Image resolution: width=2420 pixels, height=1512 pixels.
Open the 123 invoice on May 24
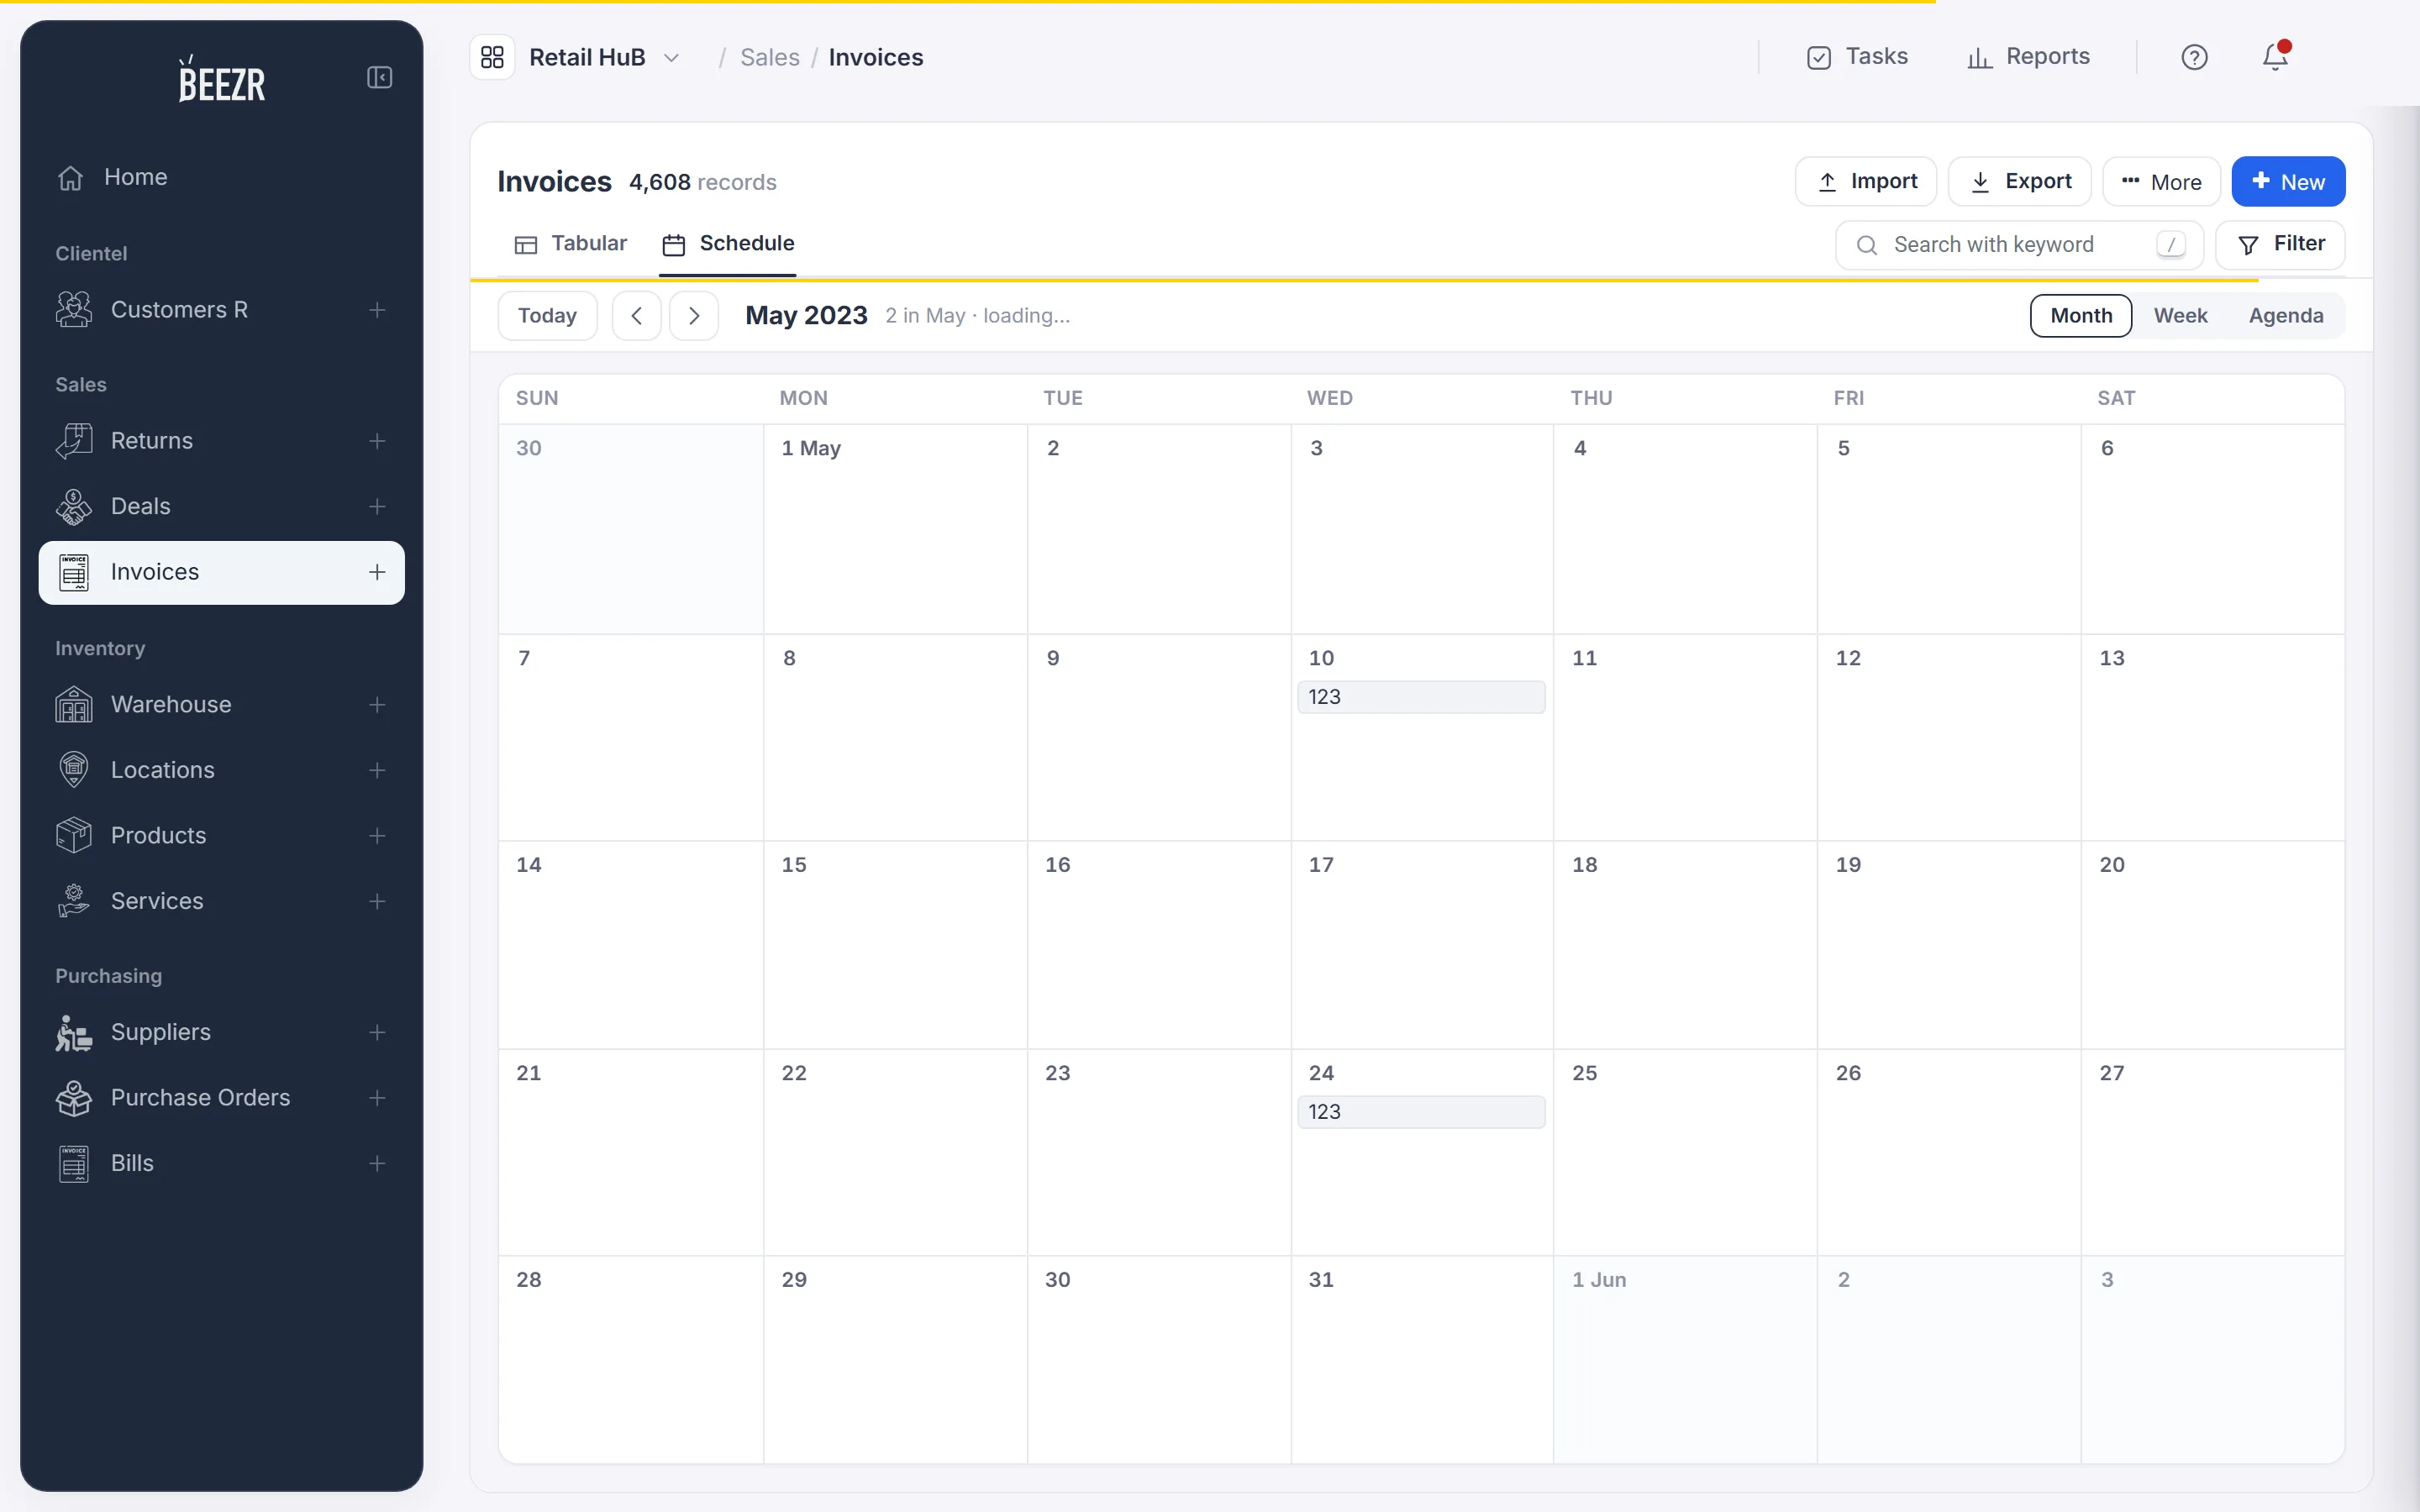(1421, 1112)
